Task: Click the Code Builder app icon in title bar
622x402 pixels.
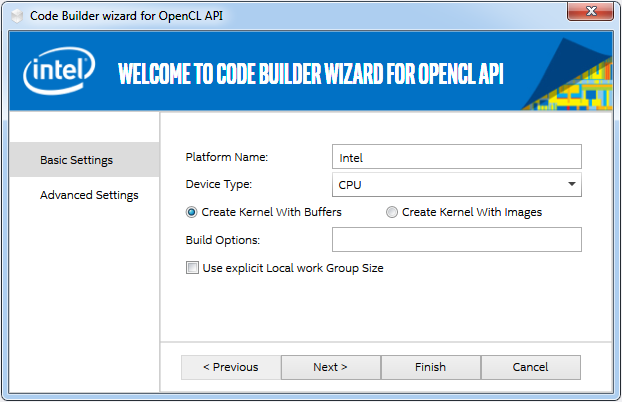Action: (x=15, y=16)
